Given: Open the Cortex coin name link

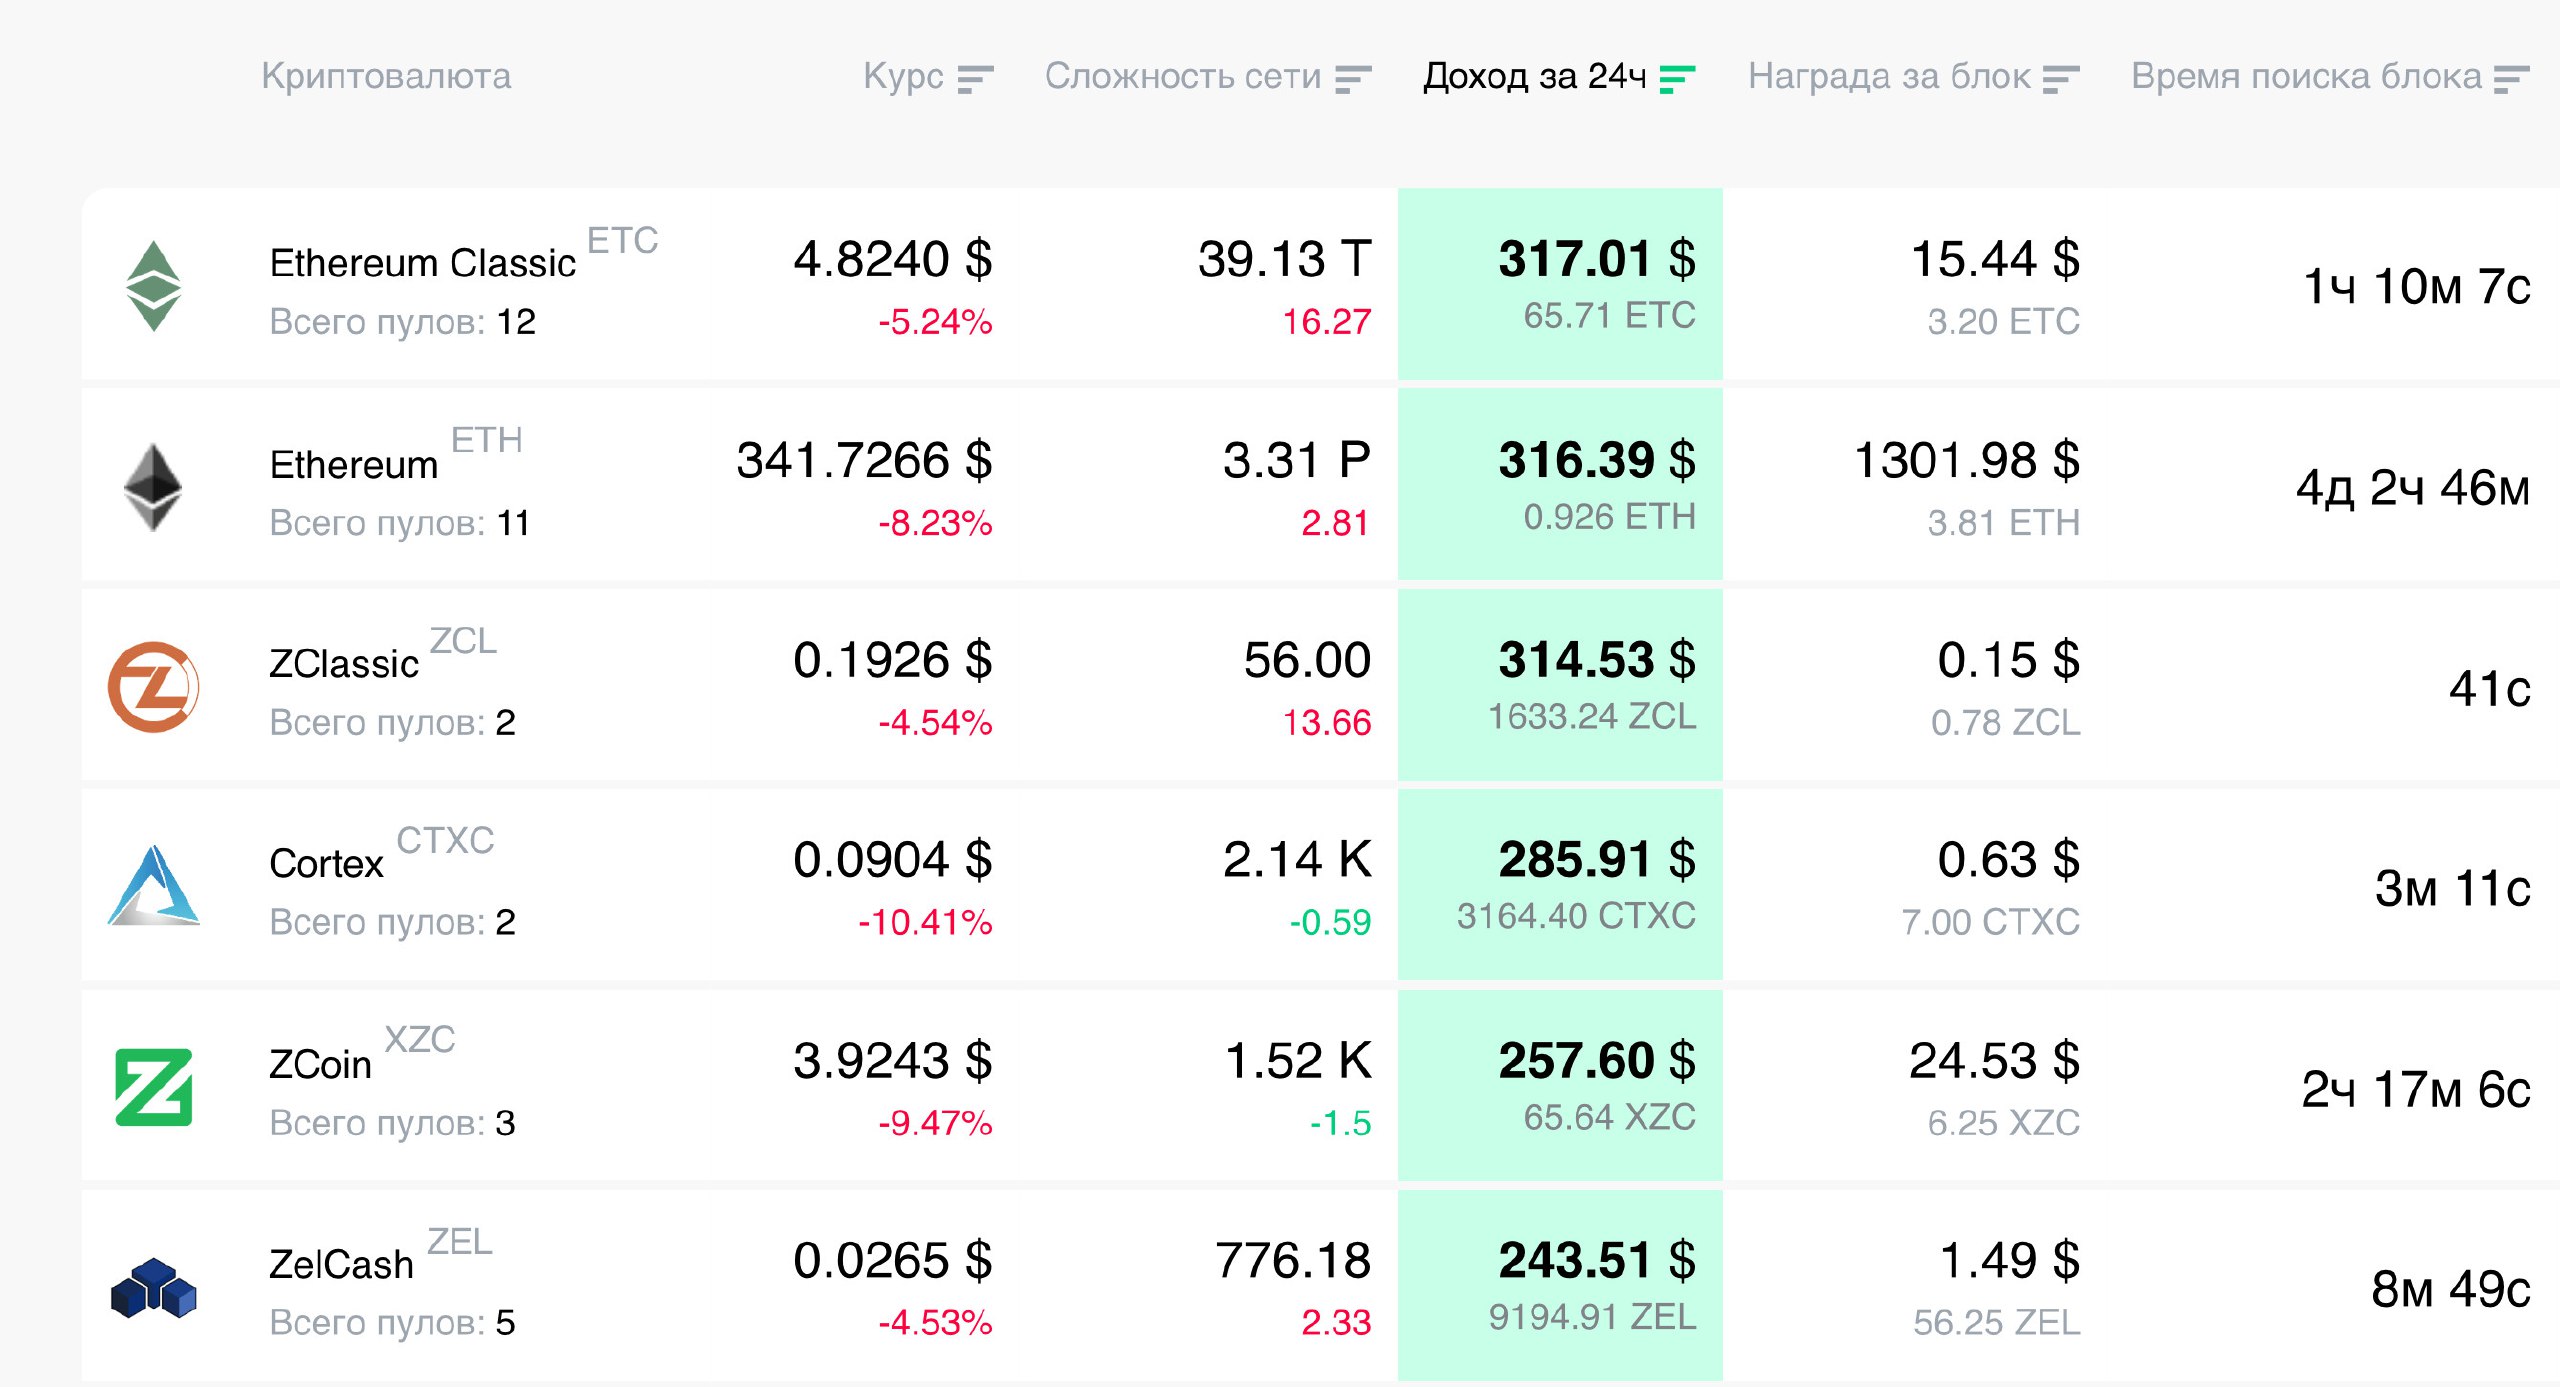Looking at the screenshot, I should 326,864.
